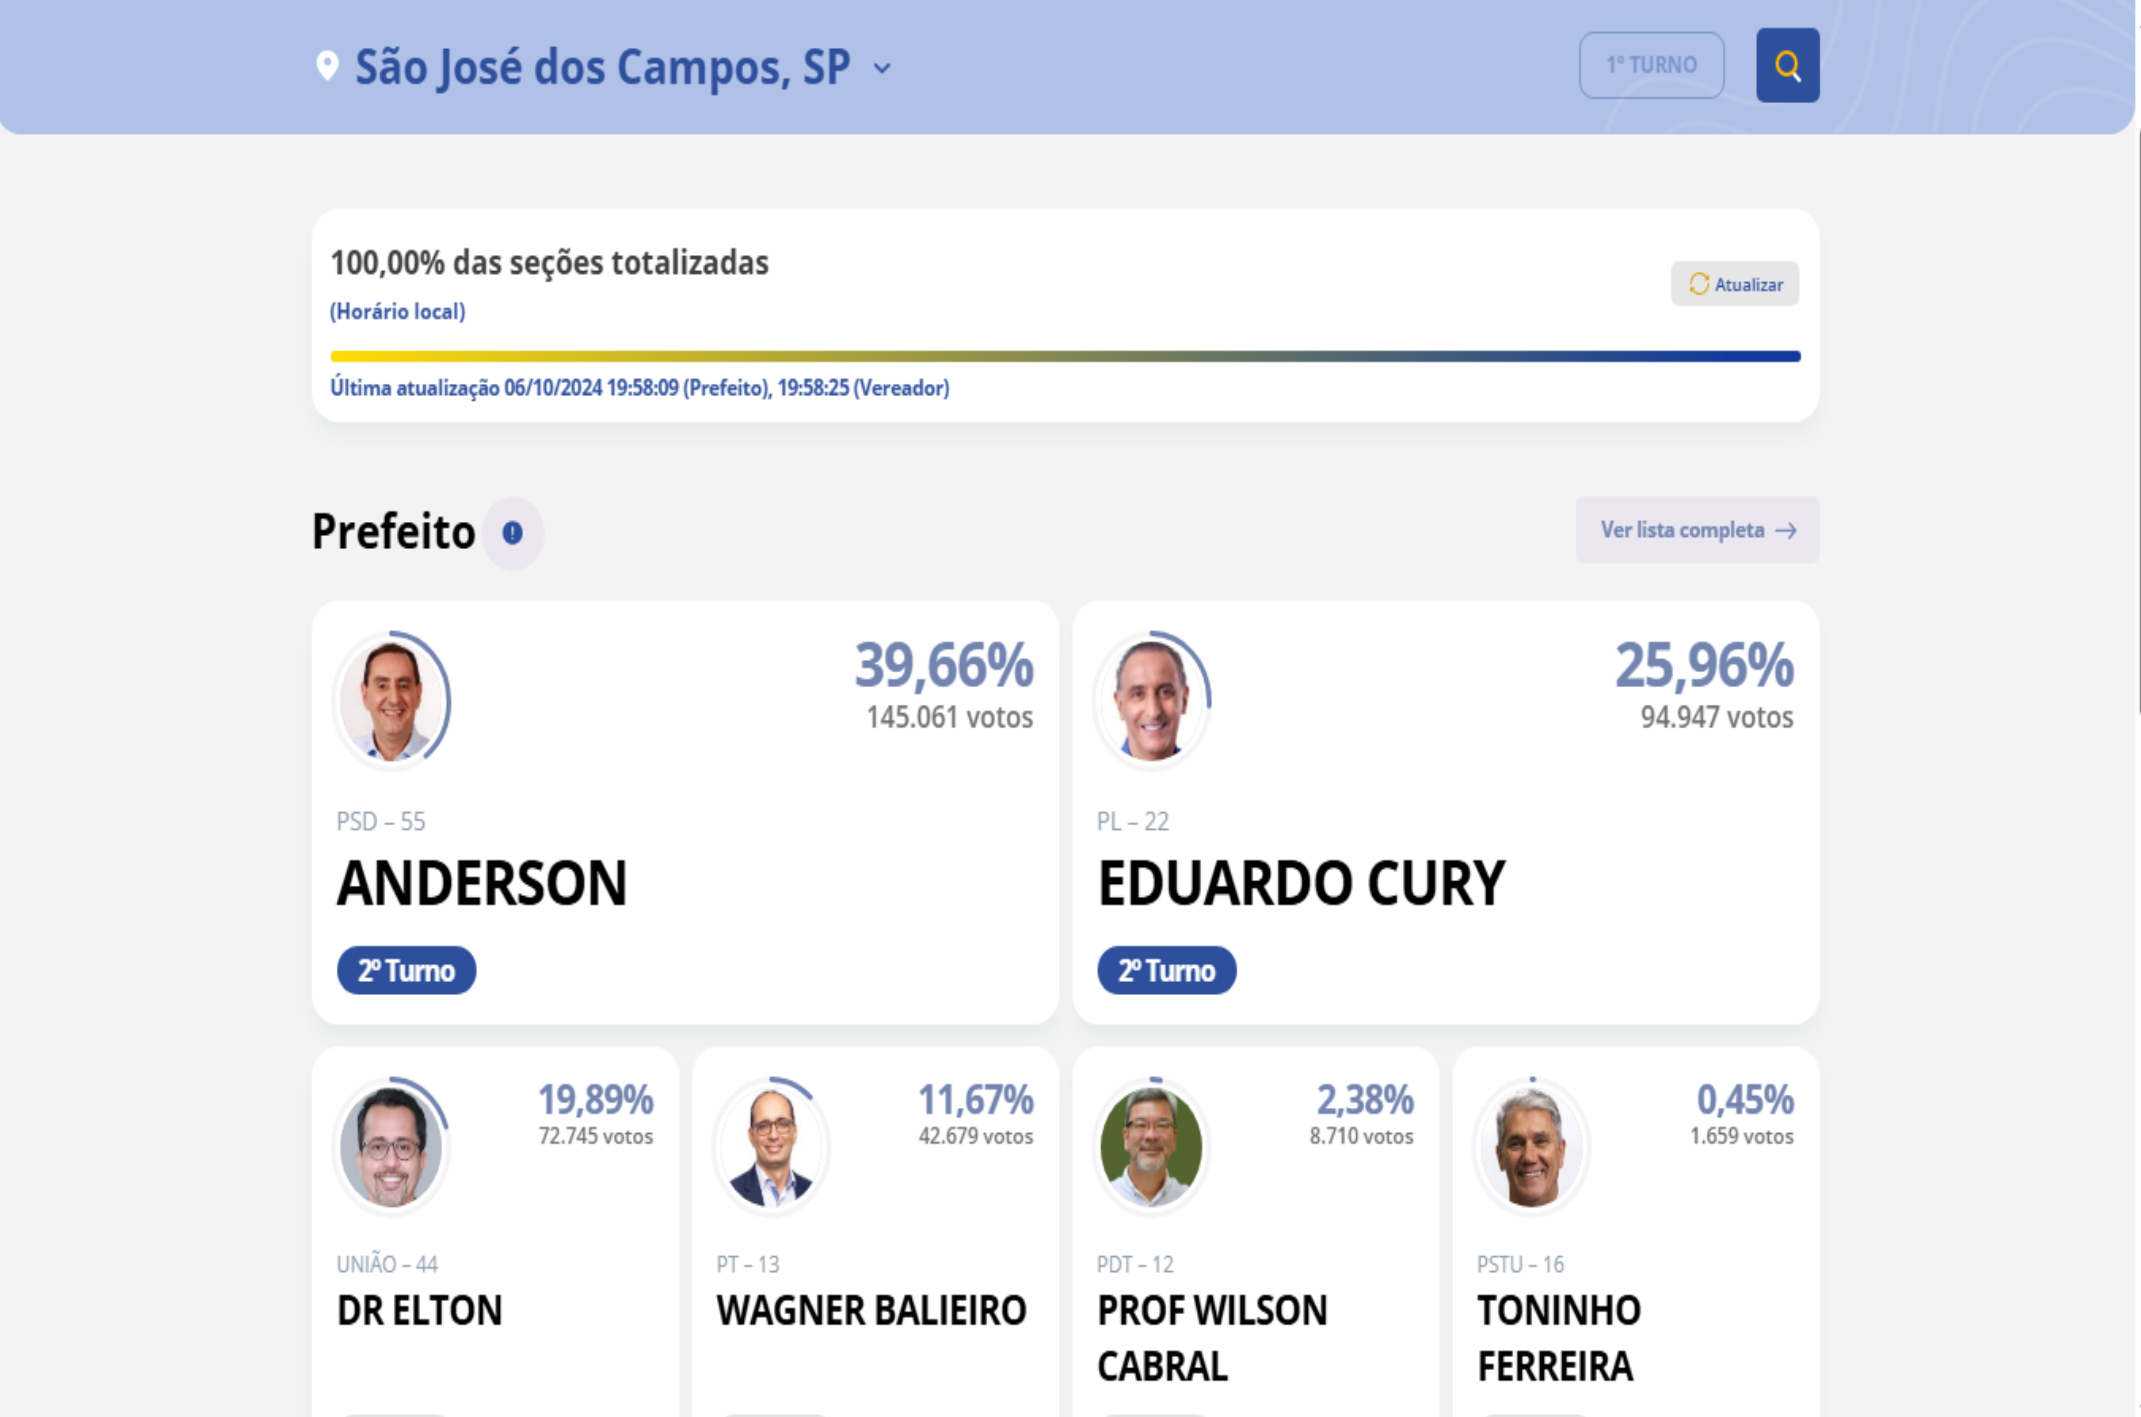This screenshot has width=2141, height=1417.
Task: Click the Atualizar refresh icon
Action: [1699, 284]
